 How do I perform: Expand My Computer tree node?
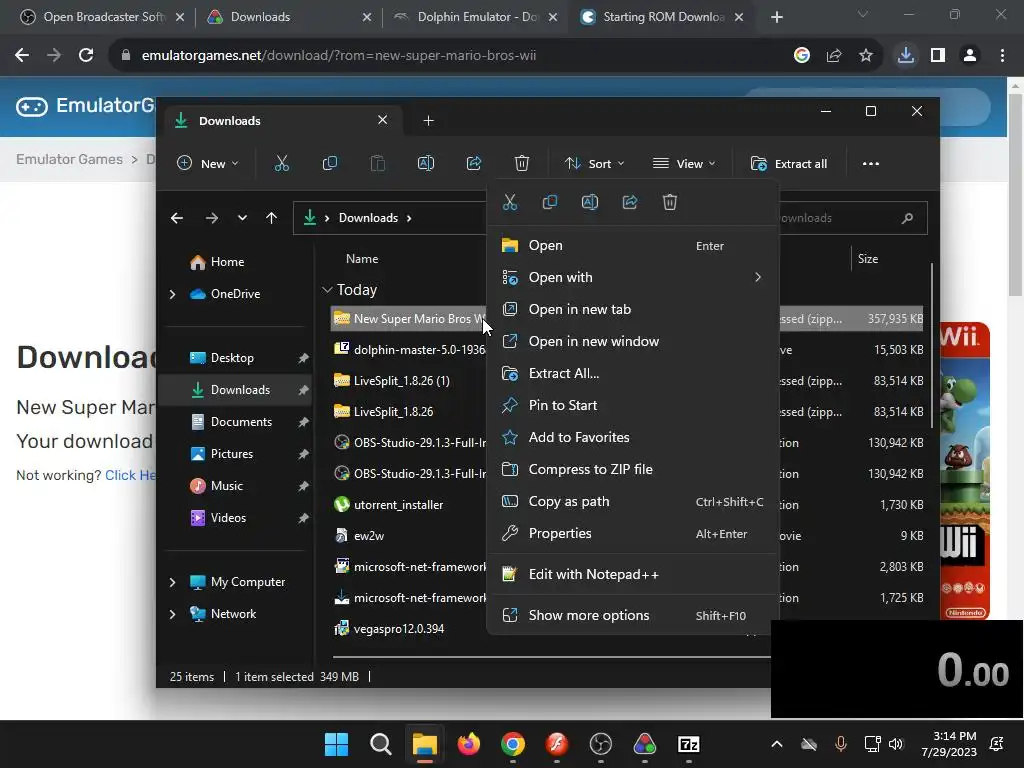pos(172,582)
